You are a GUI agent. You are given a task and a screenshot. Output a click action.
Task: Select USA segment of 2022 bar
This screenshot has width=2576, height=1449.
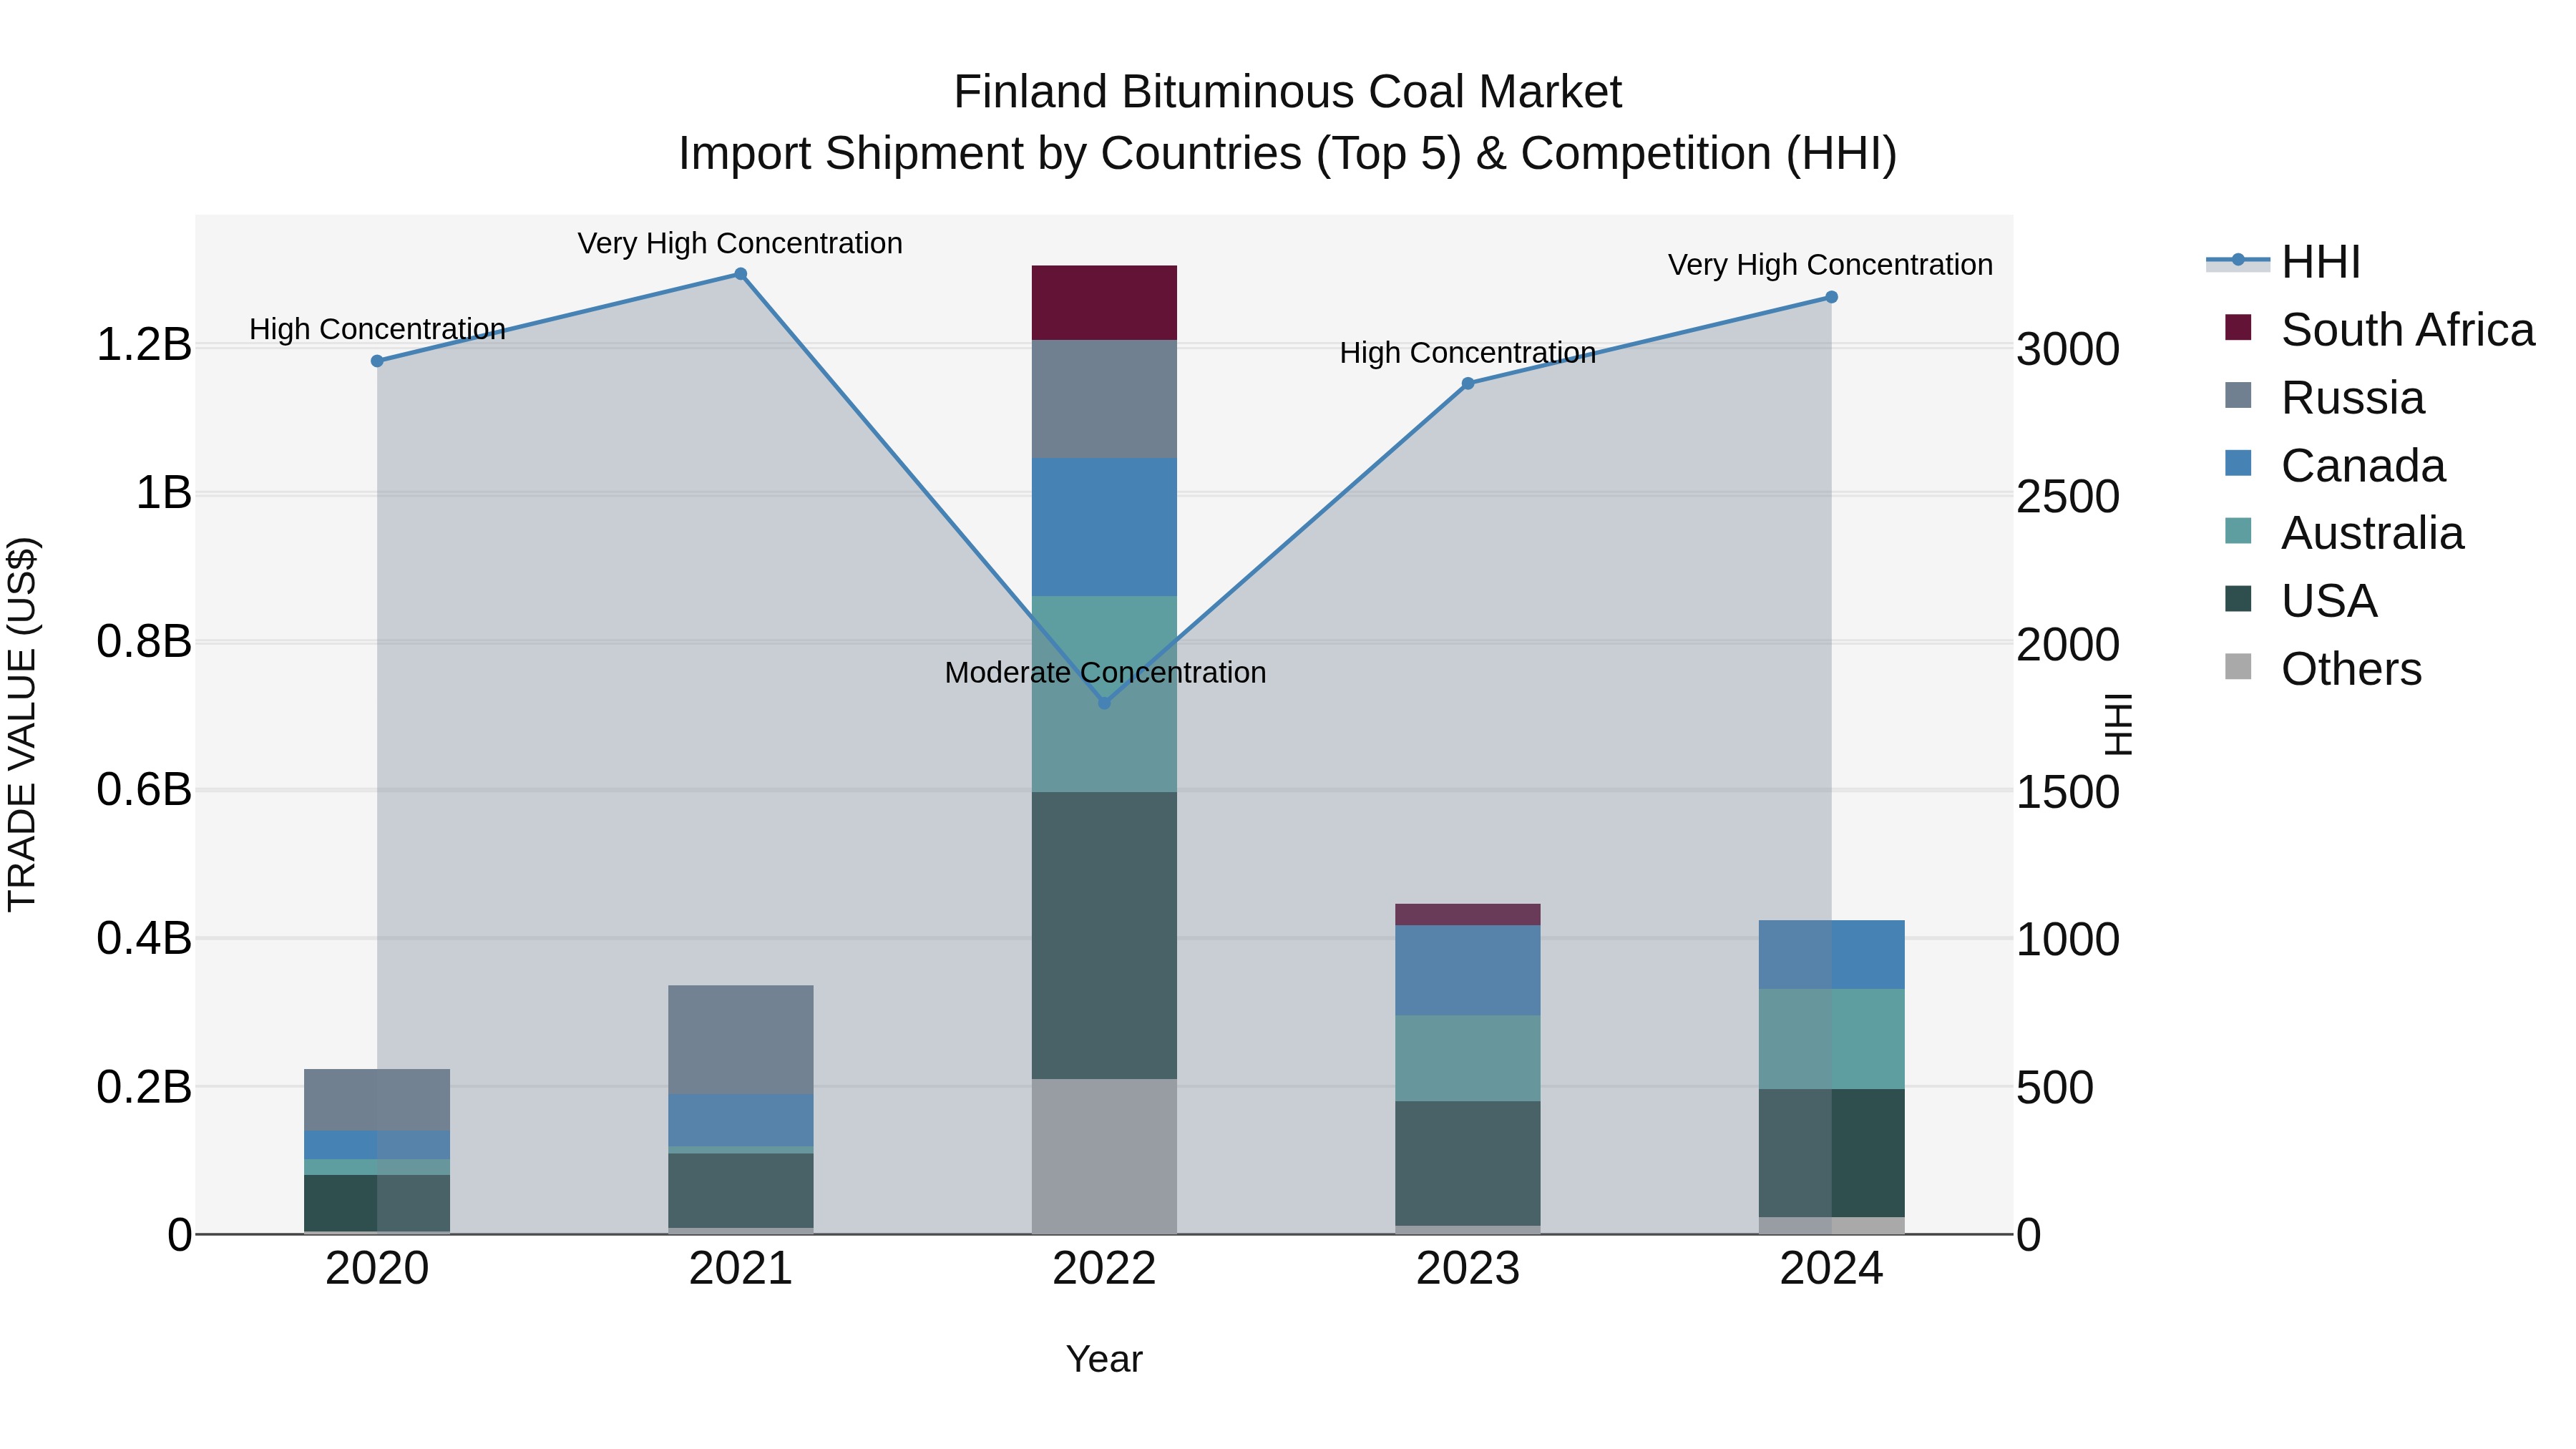[x=1104, y=935]
